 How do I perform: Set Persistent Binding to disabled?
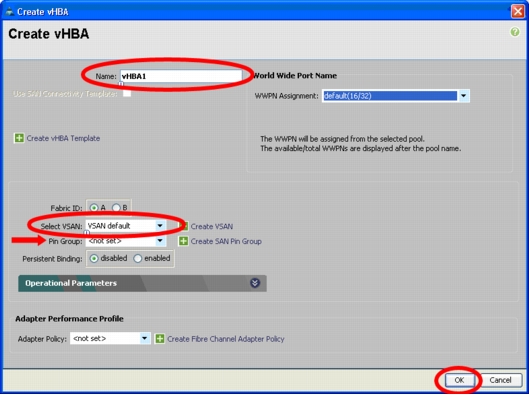coord(94,258)
